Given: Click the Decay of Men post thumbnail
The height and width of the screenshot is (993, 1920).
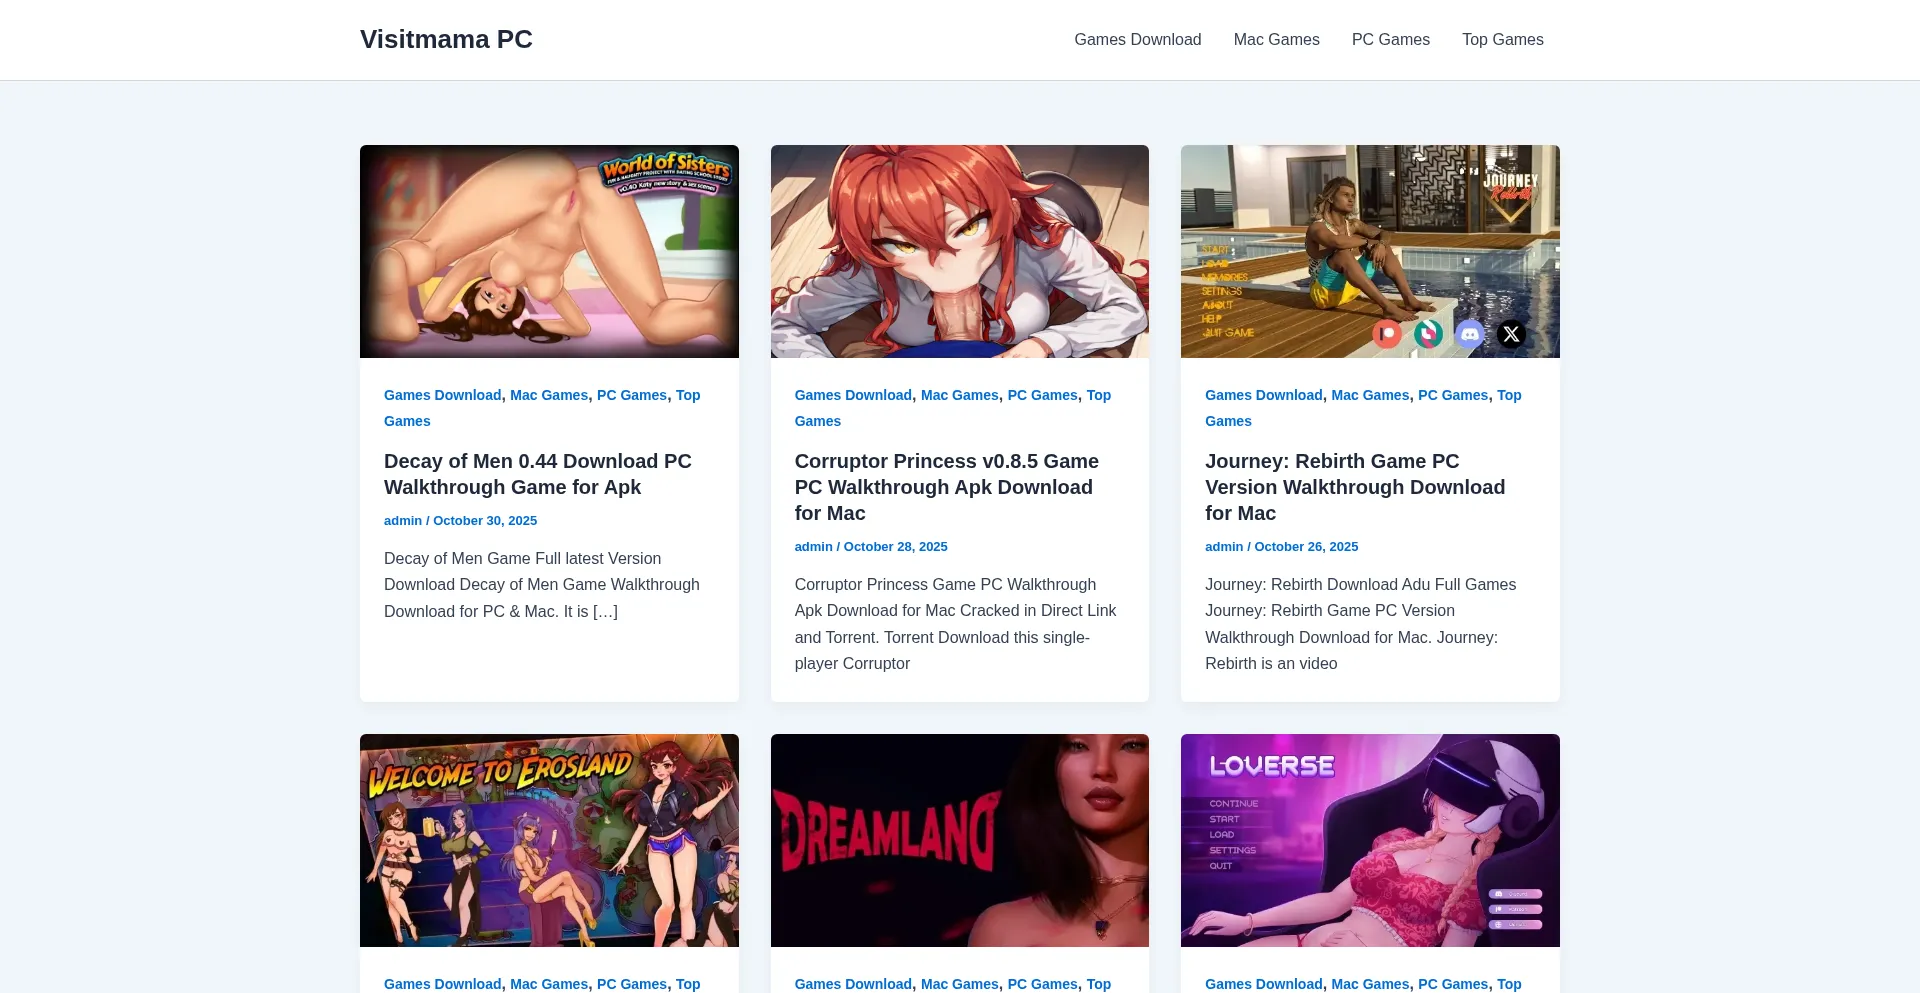Looking at the screenshot, I should point(549,251).
